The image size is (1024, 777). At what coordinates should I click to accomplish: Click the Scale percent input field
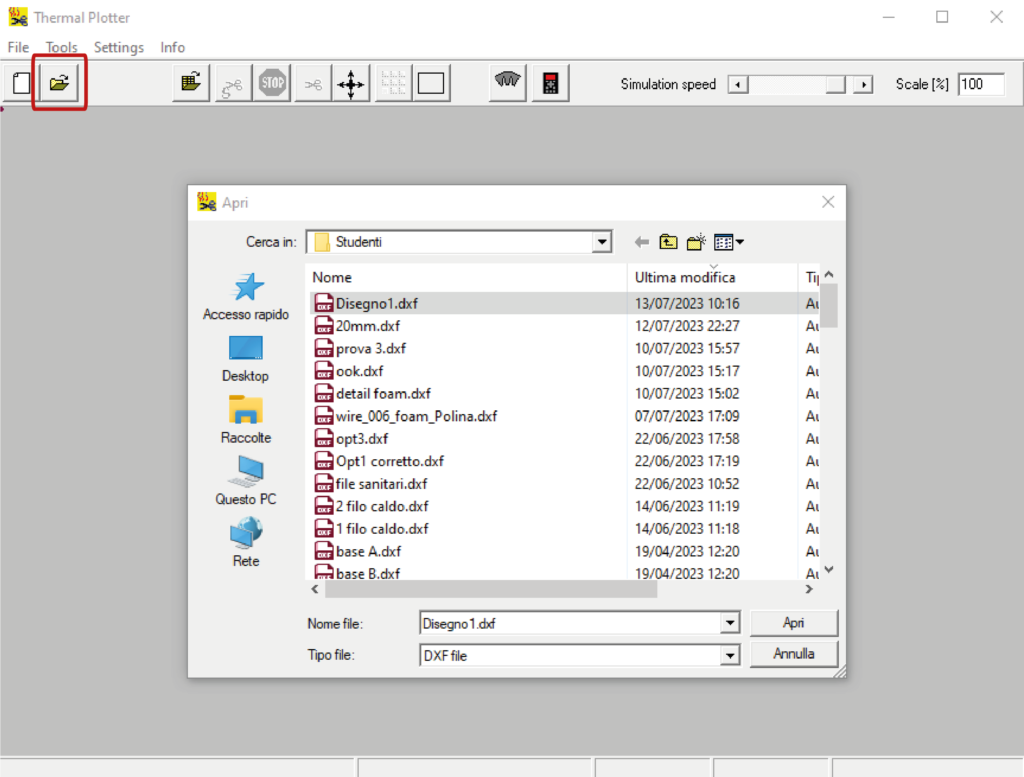coord(980,84)
